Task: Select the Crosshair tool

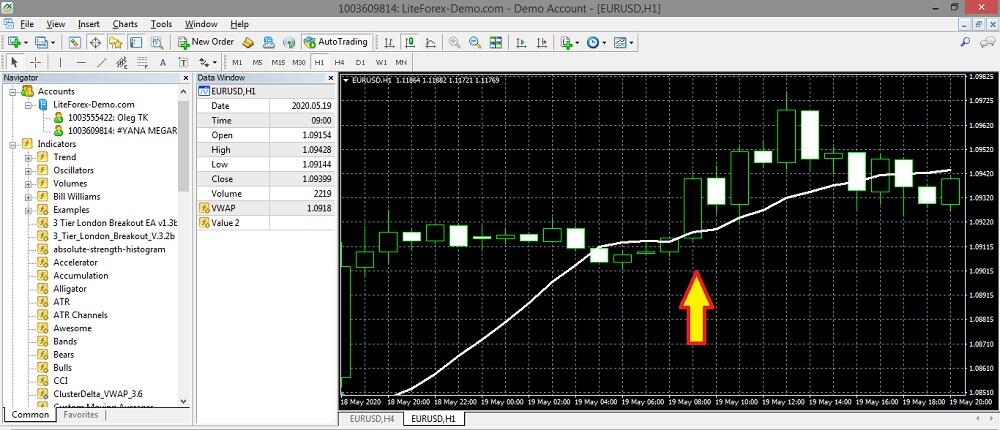Action: pyautogui.click(x=36, y=63)
